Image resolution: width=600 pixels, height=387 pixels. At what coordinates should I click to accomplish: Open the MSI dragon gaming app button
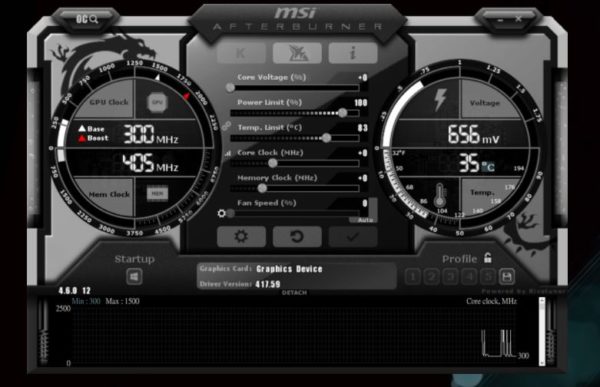[x=297, y=53]
